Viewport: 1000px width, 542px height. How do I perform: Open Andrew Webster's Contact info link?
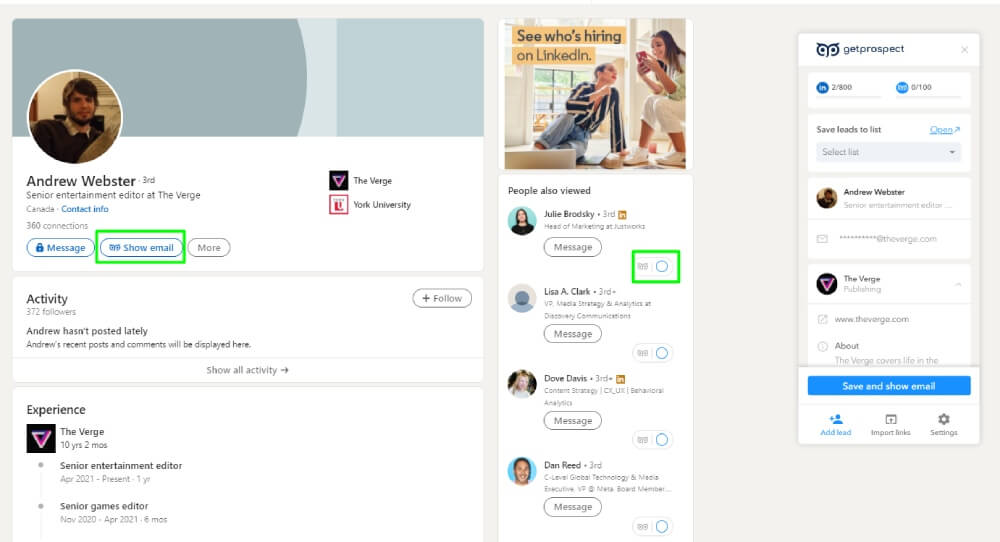point(85,209)
